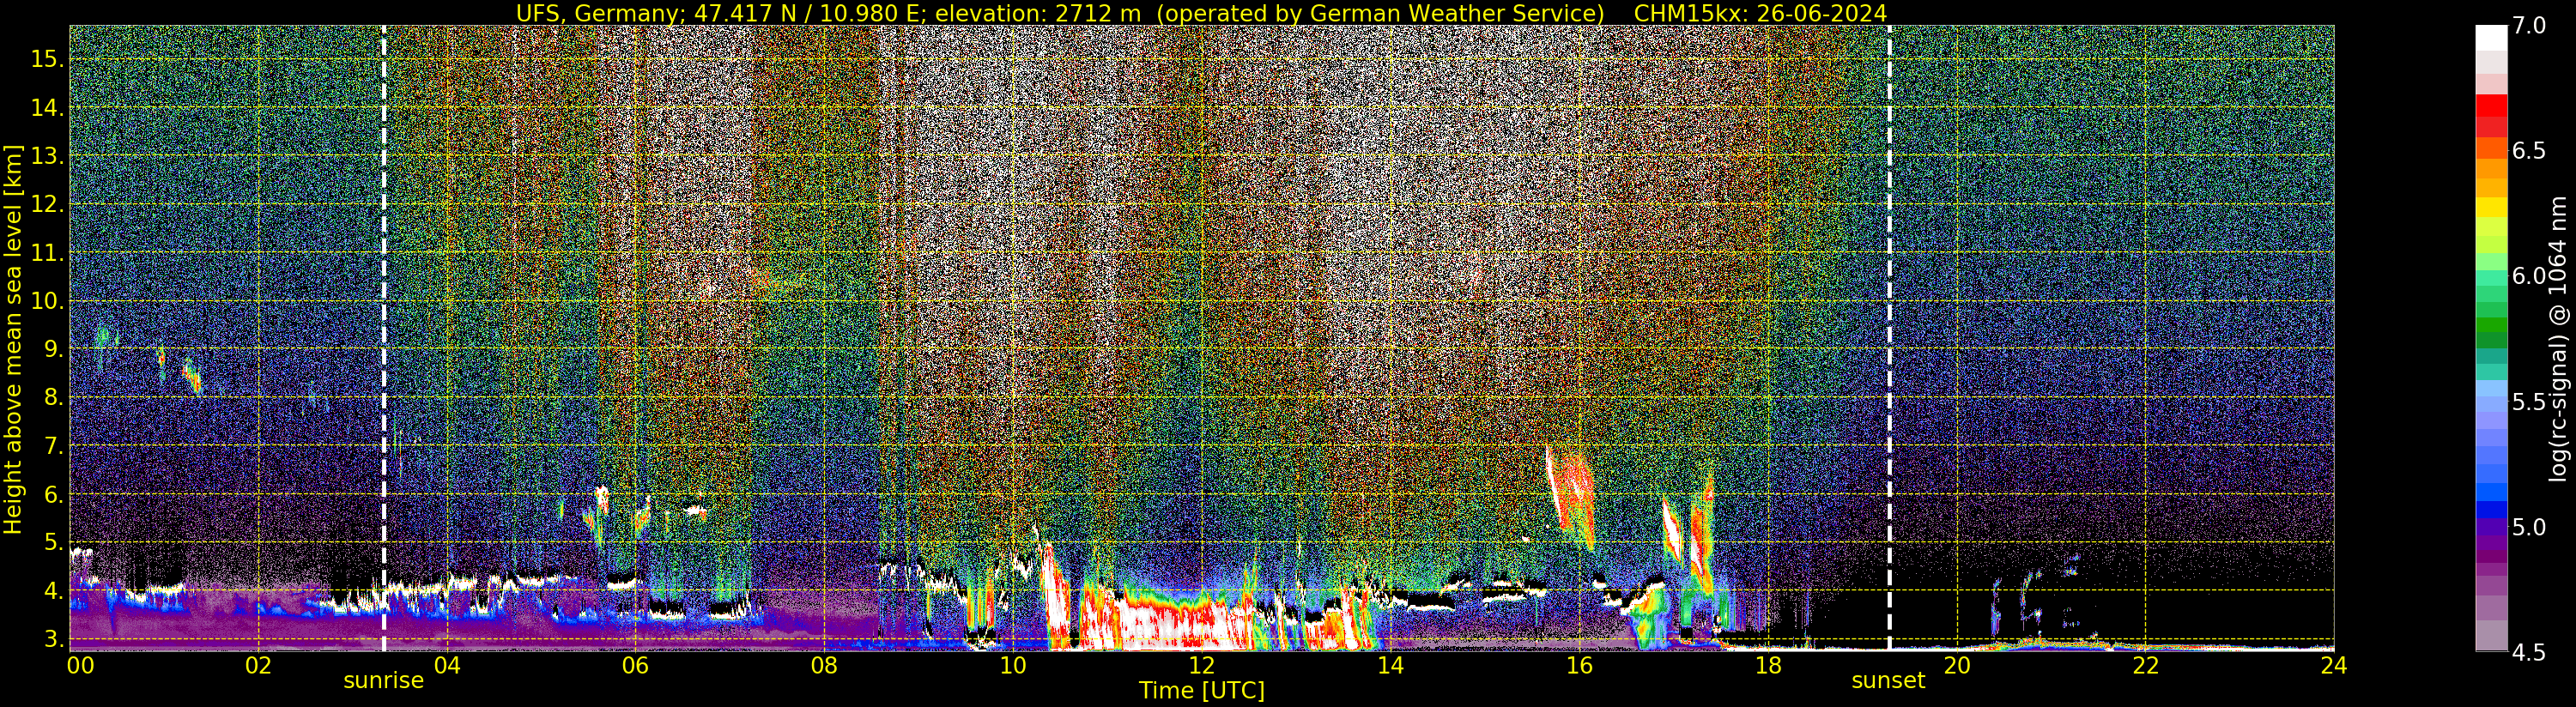Click time tick '12'
Screen dimensions: 2576x707
pyautogui.click(x=1202, y=665)
